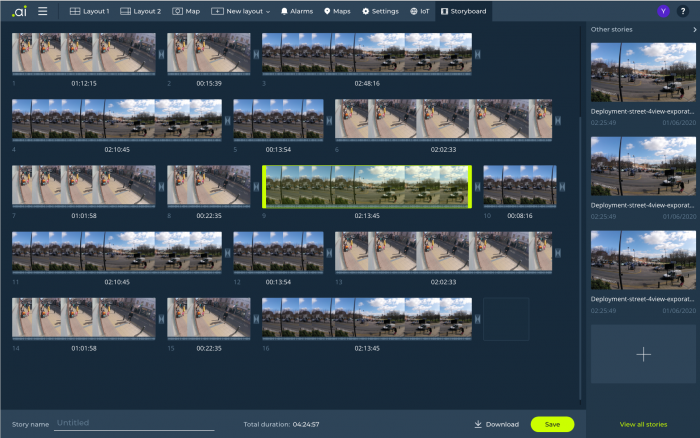Click the transition icon after clip 5
The width and height of the screenshot is (700, 438).
pos(329,121)
